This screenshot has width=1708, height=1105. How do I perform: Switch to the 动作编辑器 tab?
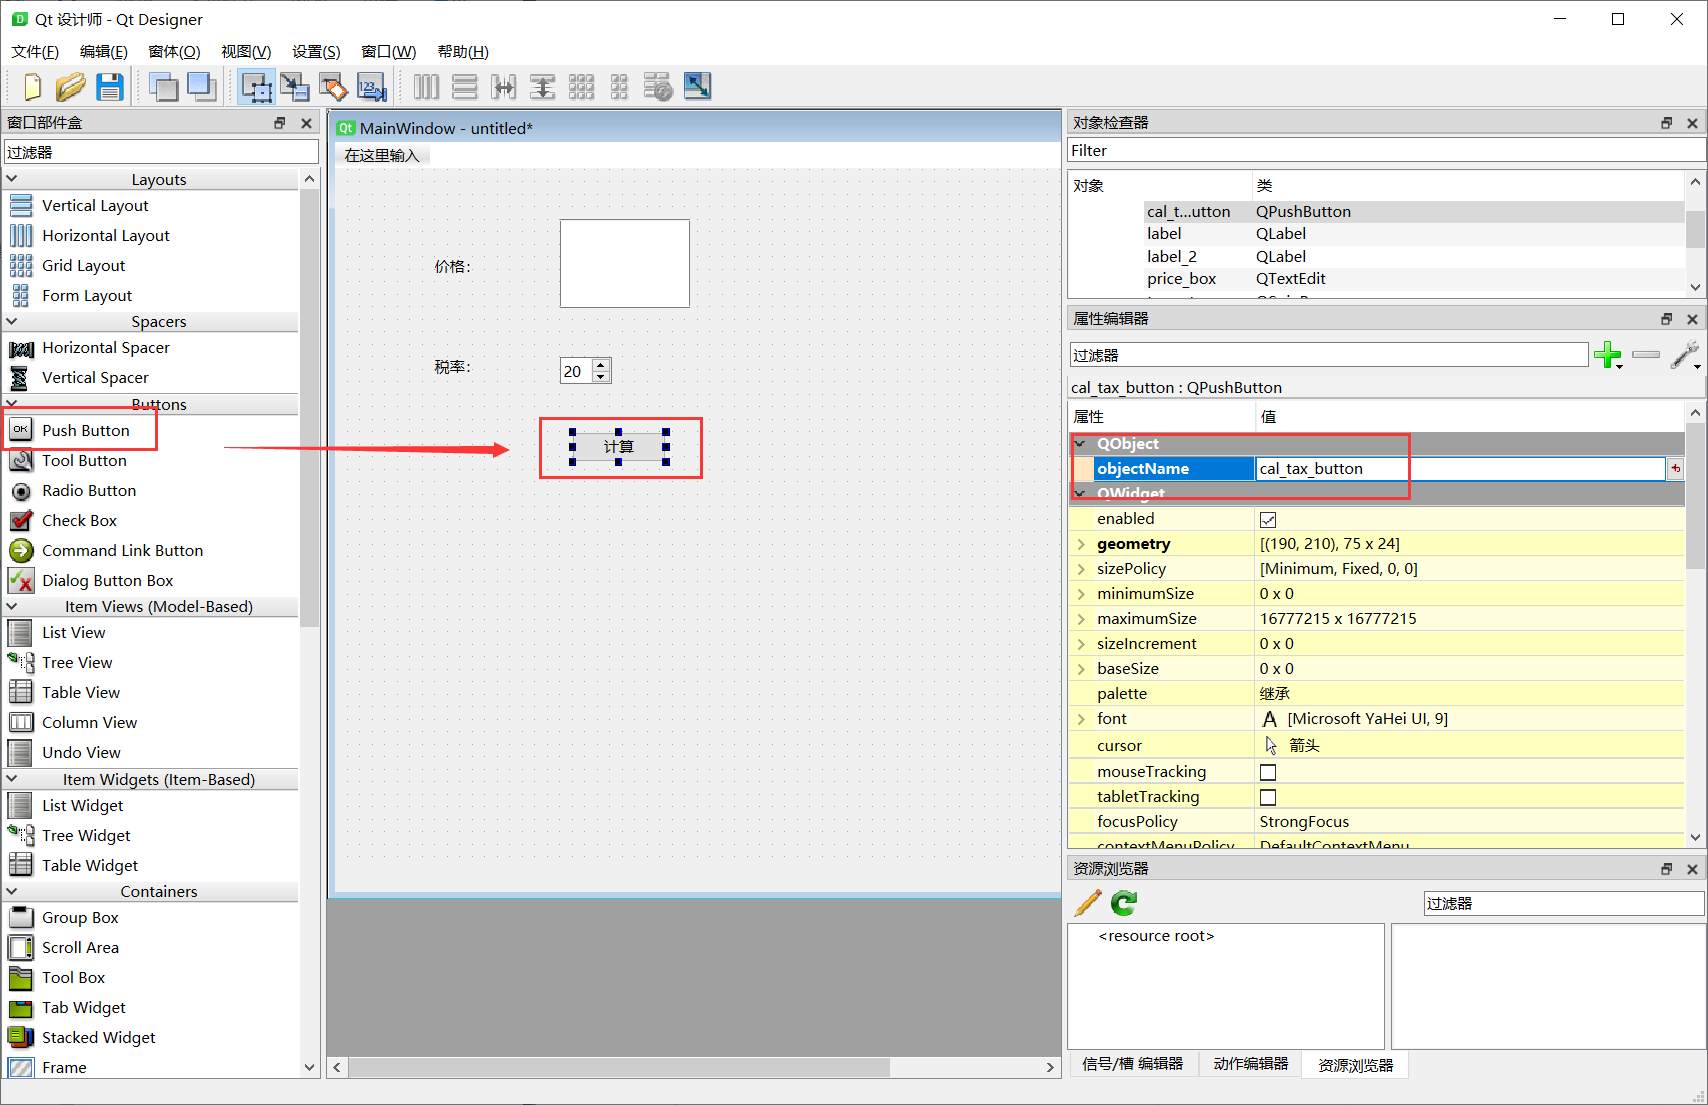click(x=1250, y=1064)
